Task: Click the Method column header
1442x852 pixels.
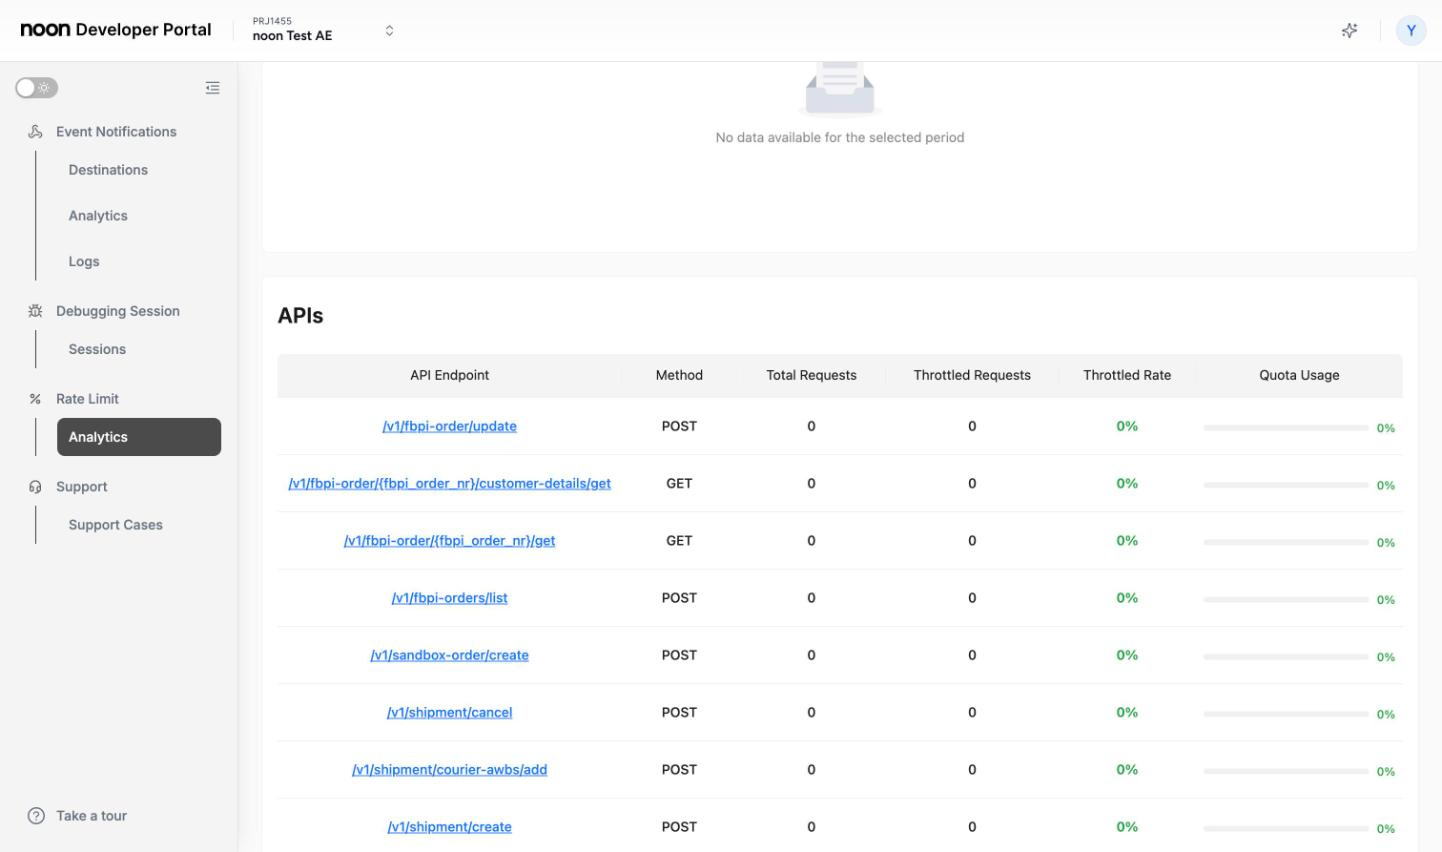Action: point(679,375)
